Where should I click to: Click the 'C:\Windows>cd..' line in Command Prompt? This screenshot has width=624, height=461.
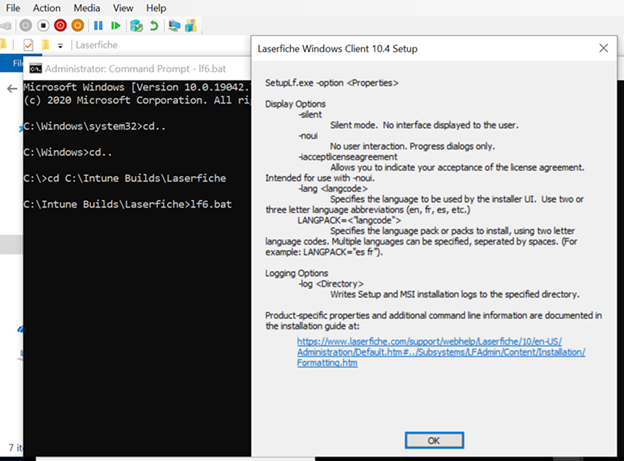(68, 152)
